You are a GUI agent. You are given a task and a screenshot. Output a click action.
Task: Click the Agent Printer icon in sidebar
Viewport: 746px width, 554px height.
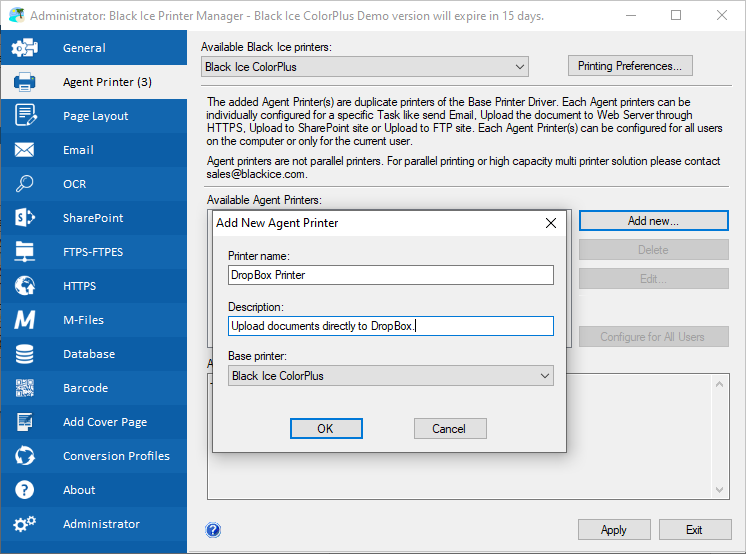(x=24, y=82)
